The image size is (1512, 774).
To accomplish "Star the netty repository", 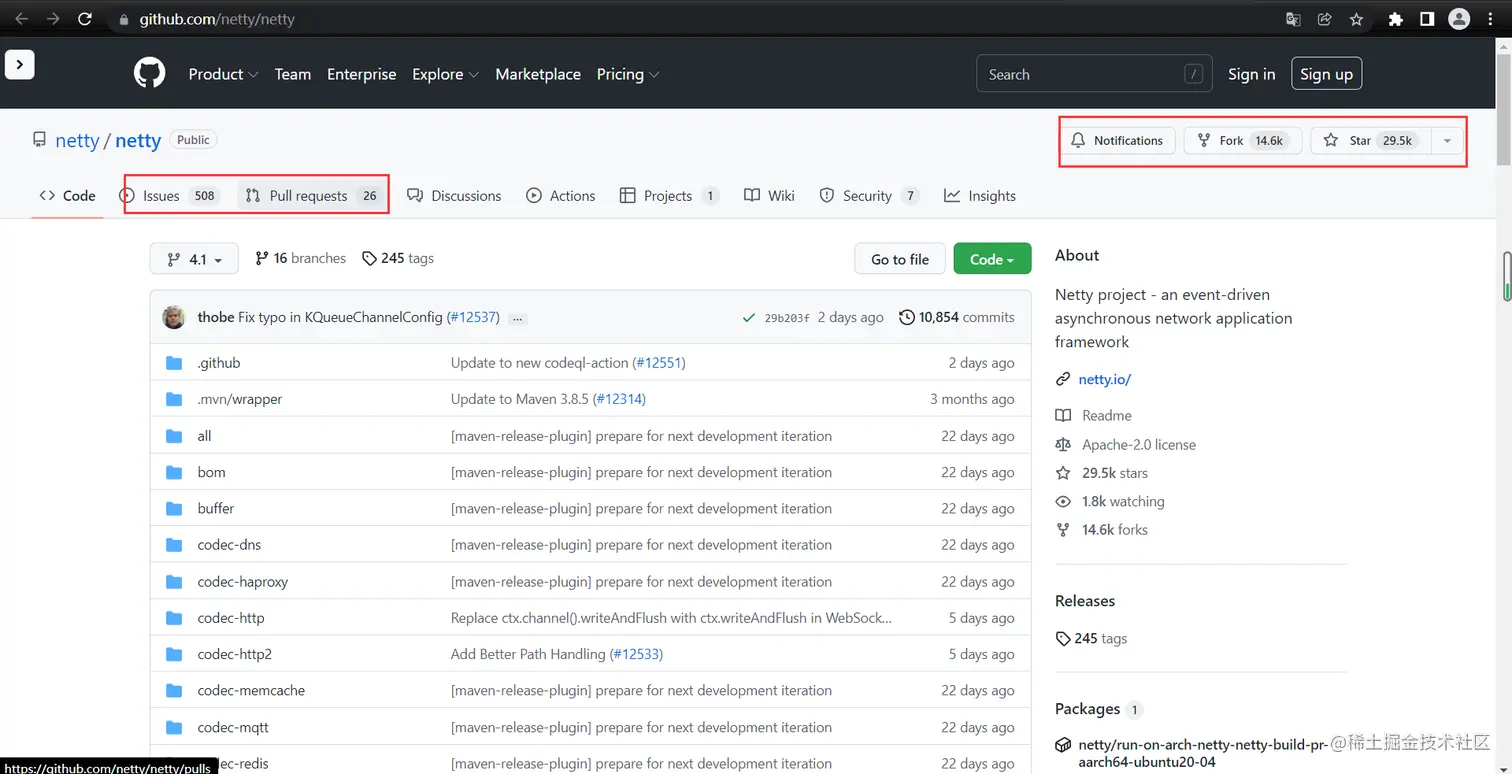I will [x=1371, y=141].
